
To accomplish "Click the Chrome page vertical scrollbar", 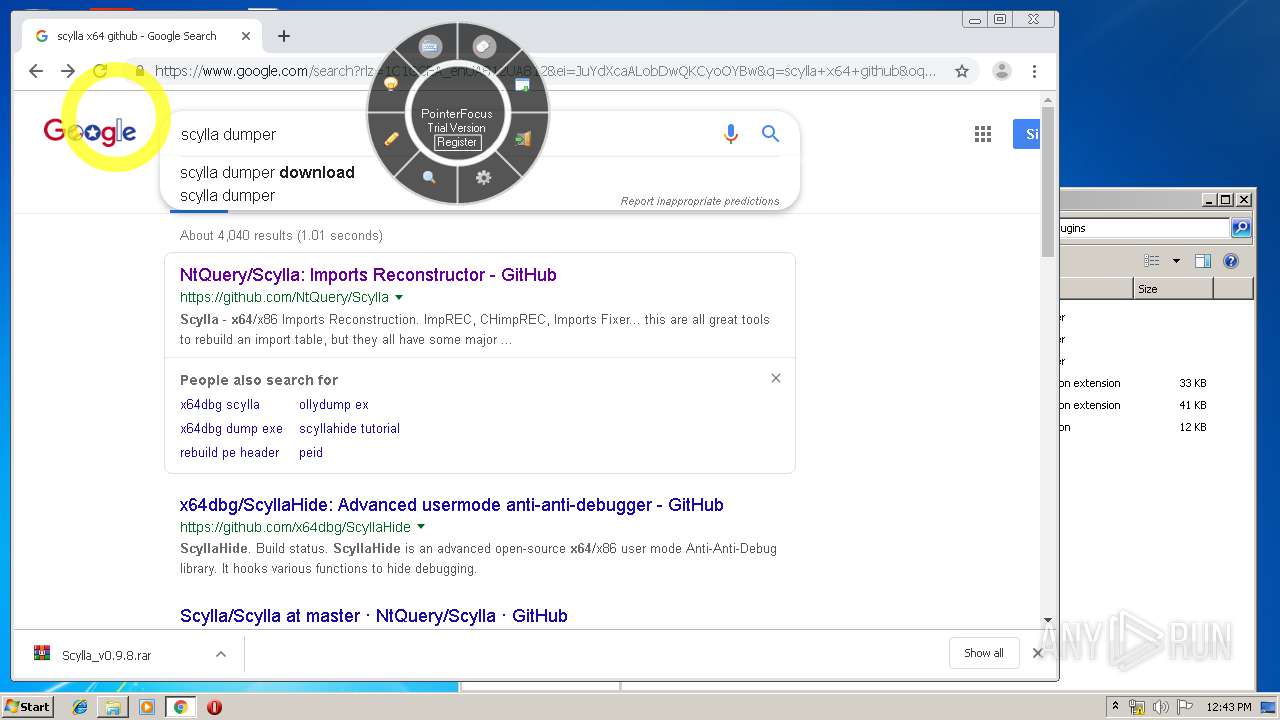I will pyautogui.click(x=1048, y=183).
